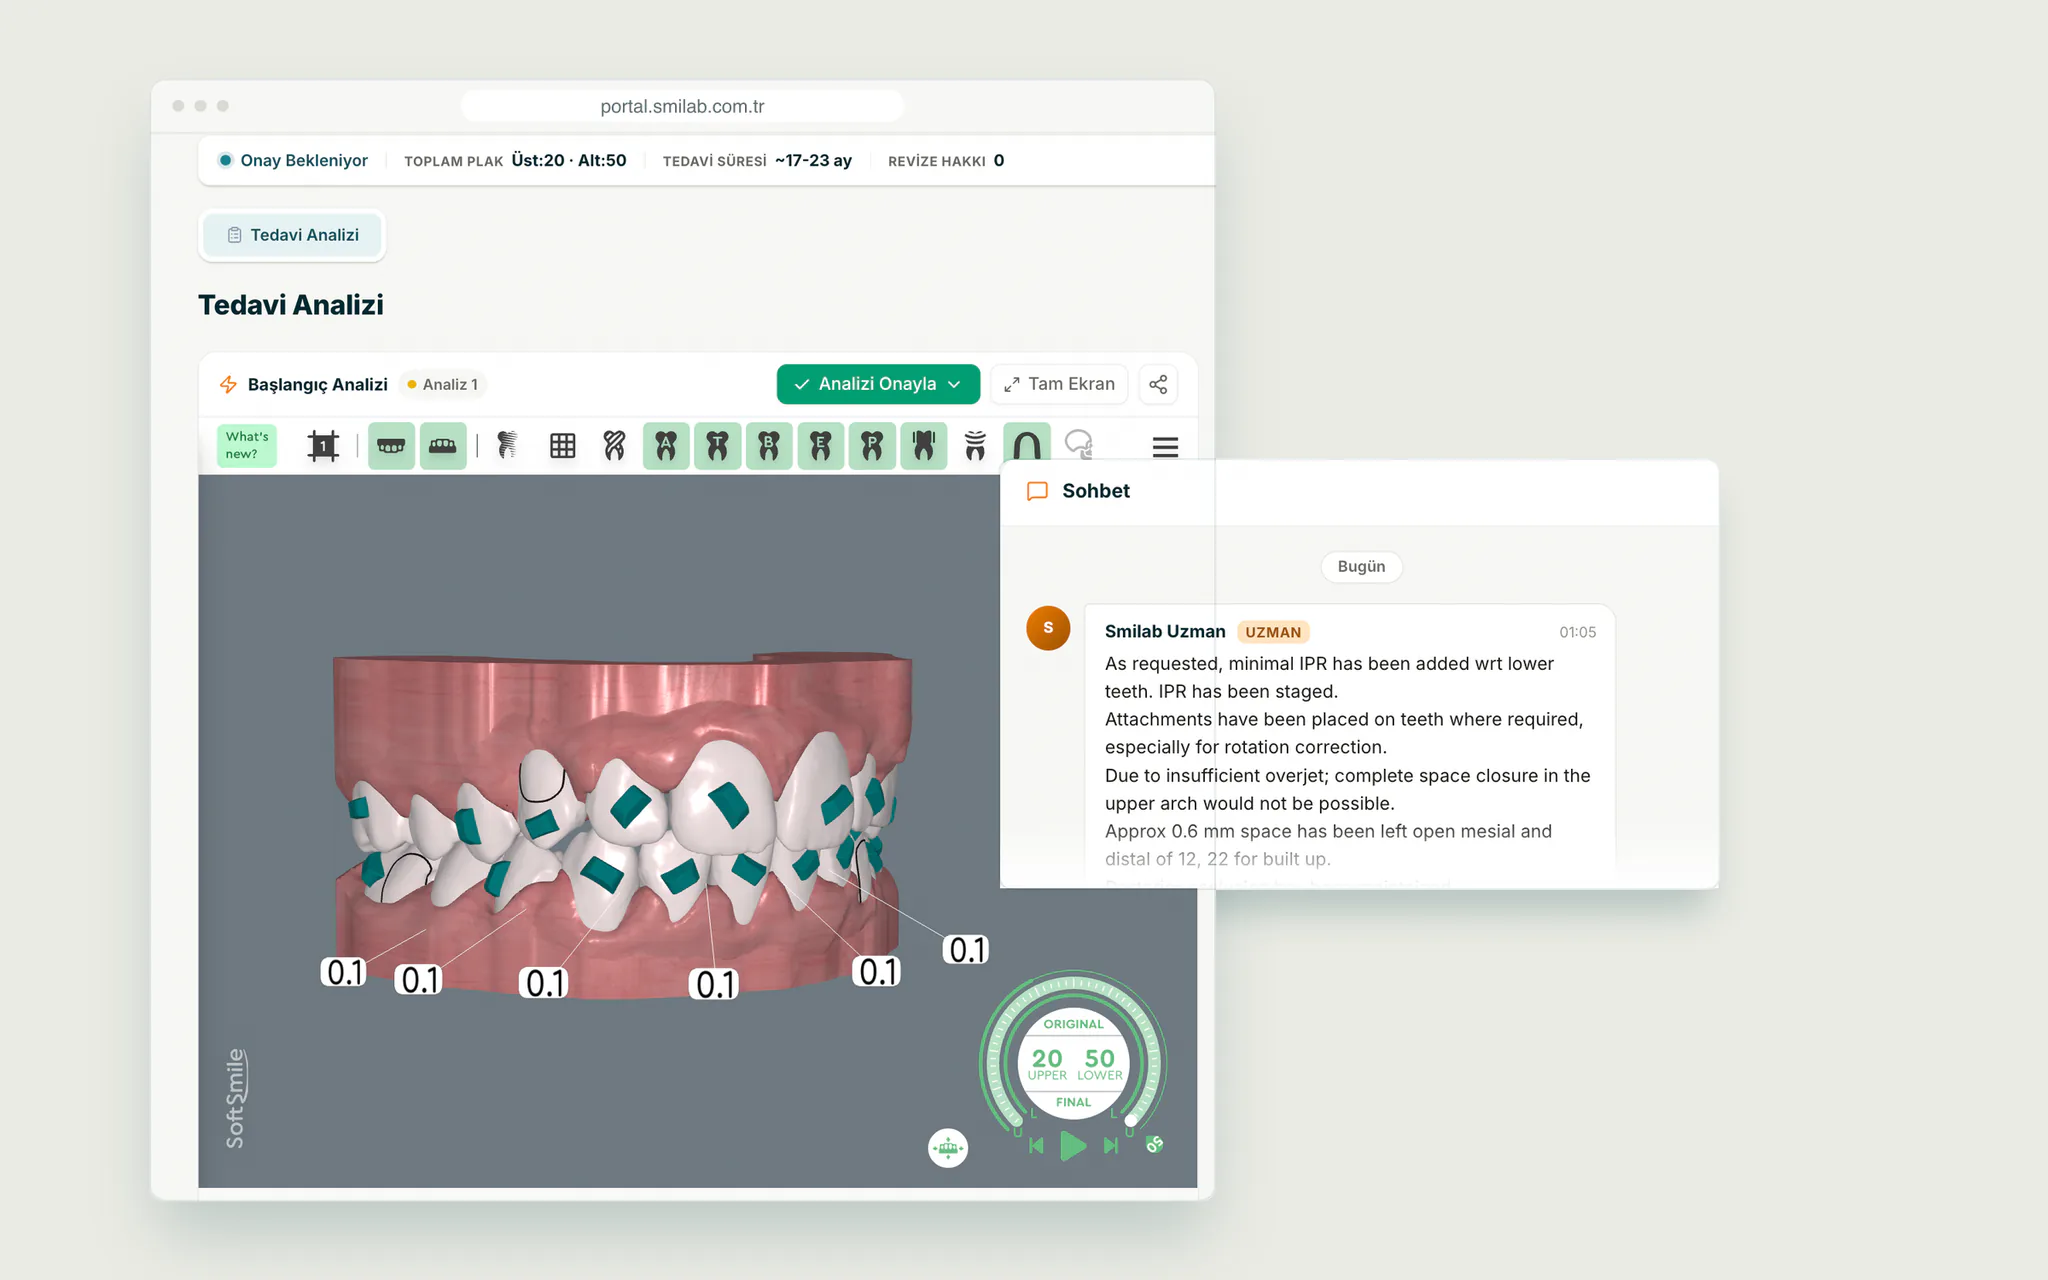Open the hamburger menu in viewer toolbar
The height and width of the screenshot is (1280, 2048).
coord(1165,447)
